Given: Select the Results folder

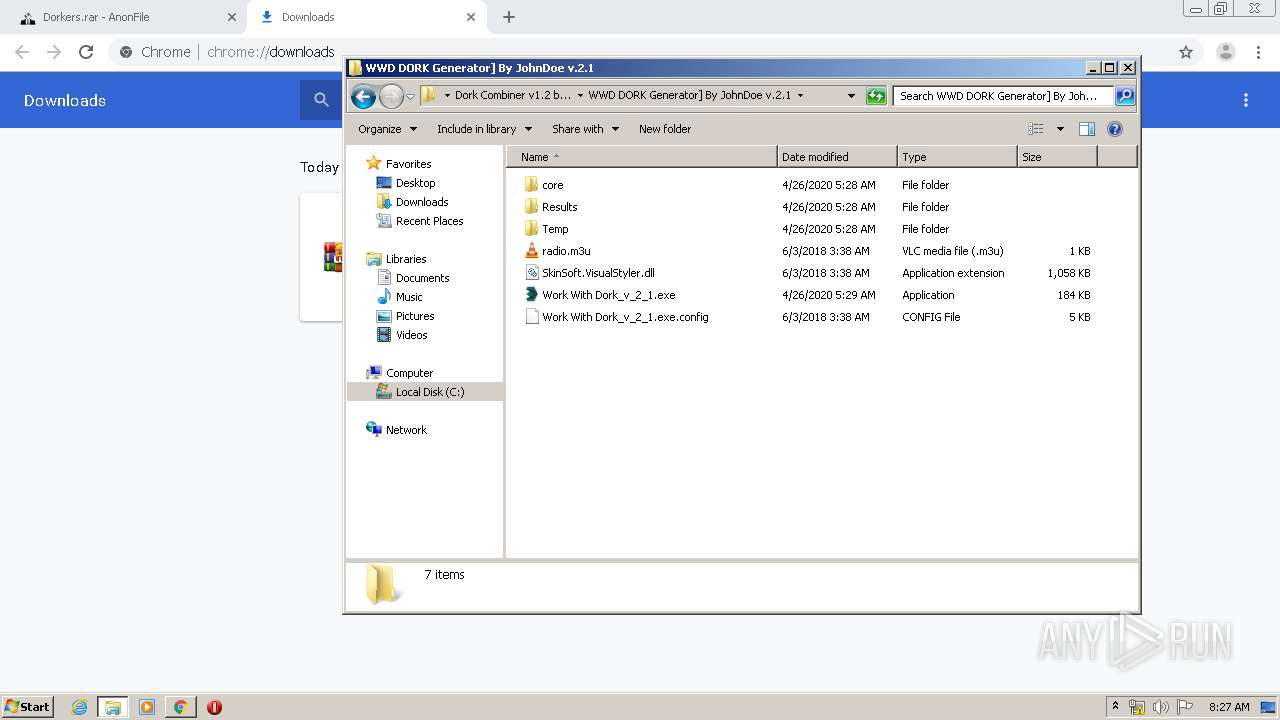Looking at the screenshot, I should point(559,207).
